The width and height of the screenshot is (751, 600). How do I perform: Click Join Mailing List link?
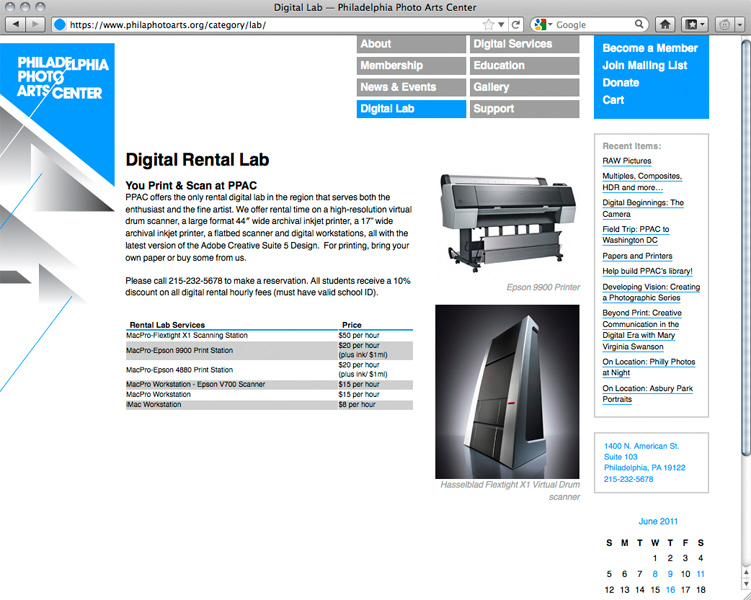pos(645,65)
